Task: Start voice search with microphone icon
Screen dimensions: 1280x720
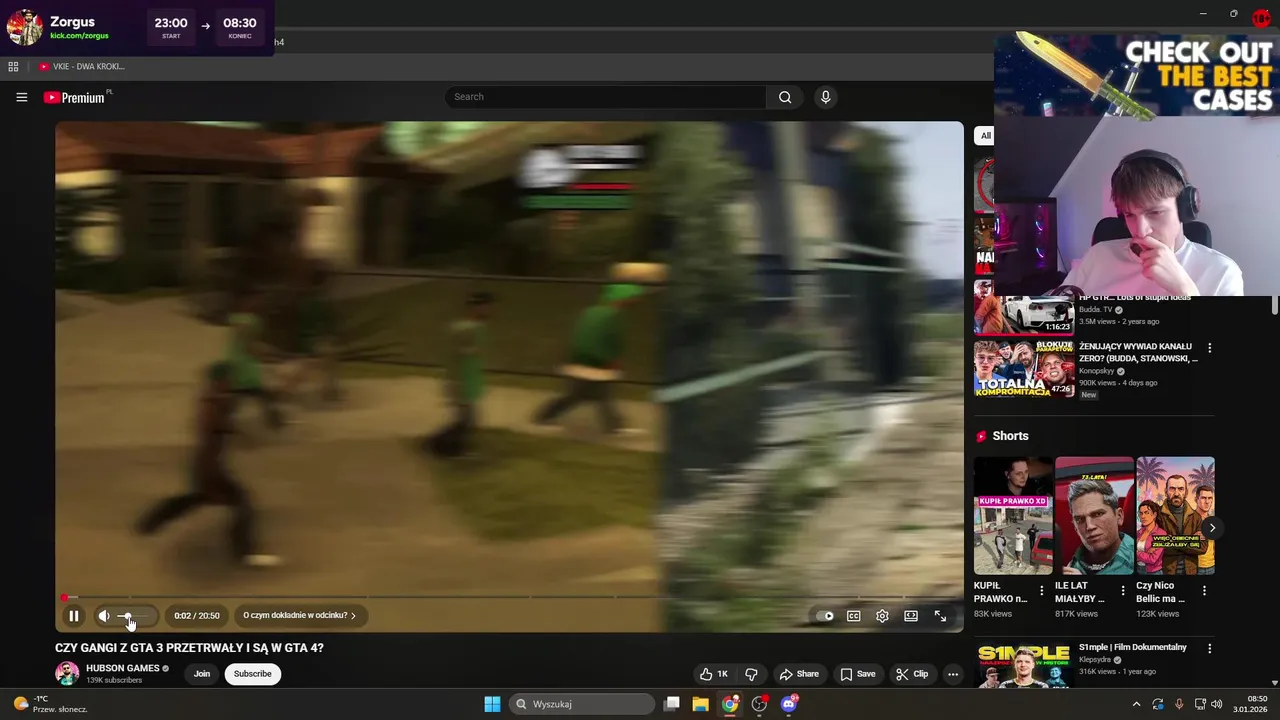Action: pos(825,97)
